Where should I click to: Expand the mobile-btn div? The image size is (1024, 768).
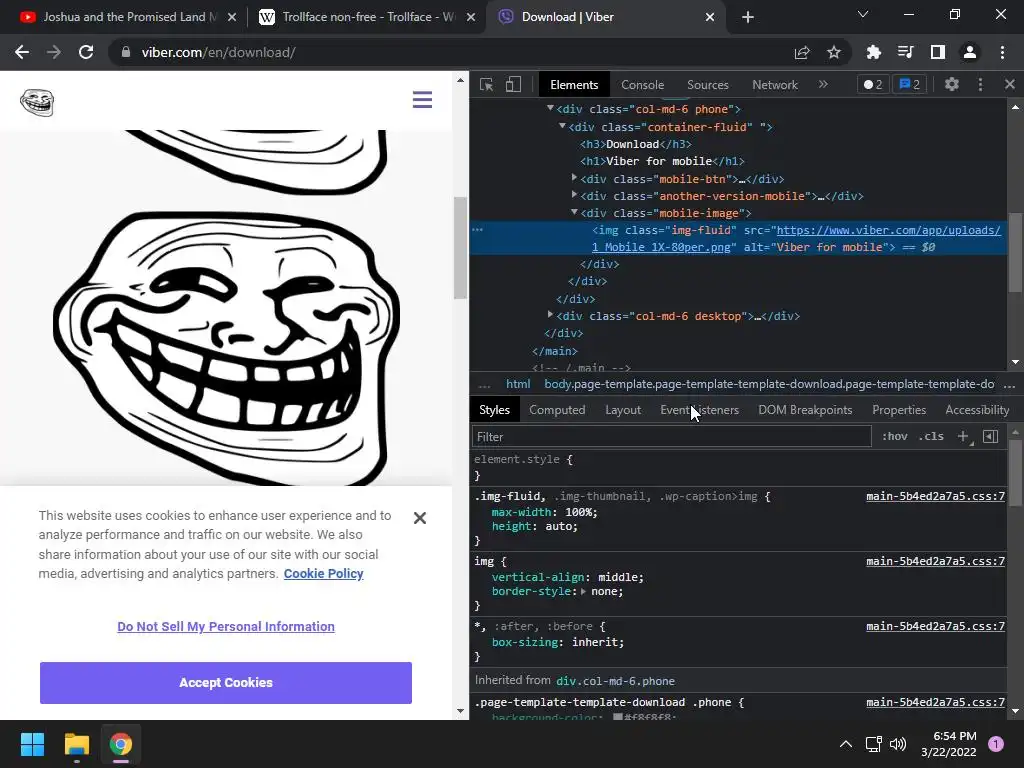click(574, 178)
